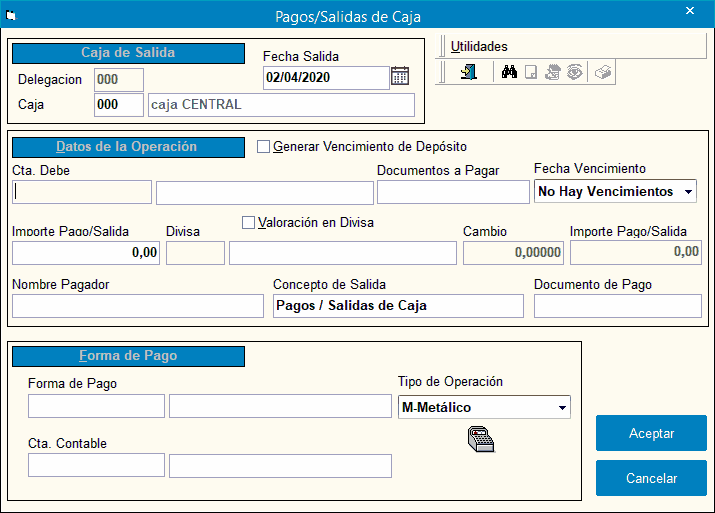The height and width of the screenshot is (513, 715).
Task: Click the exit door toolbar icon
Action: pos(468,73)
